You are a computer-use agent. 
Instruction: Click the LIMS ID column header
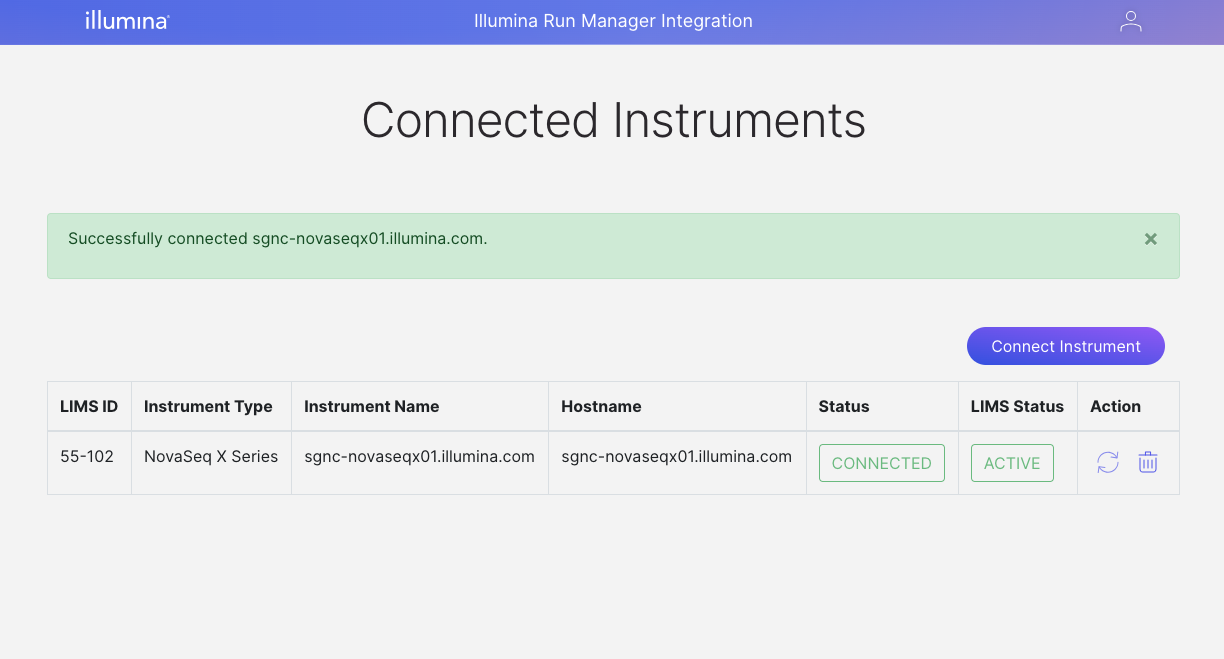coord(89,406)
